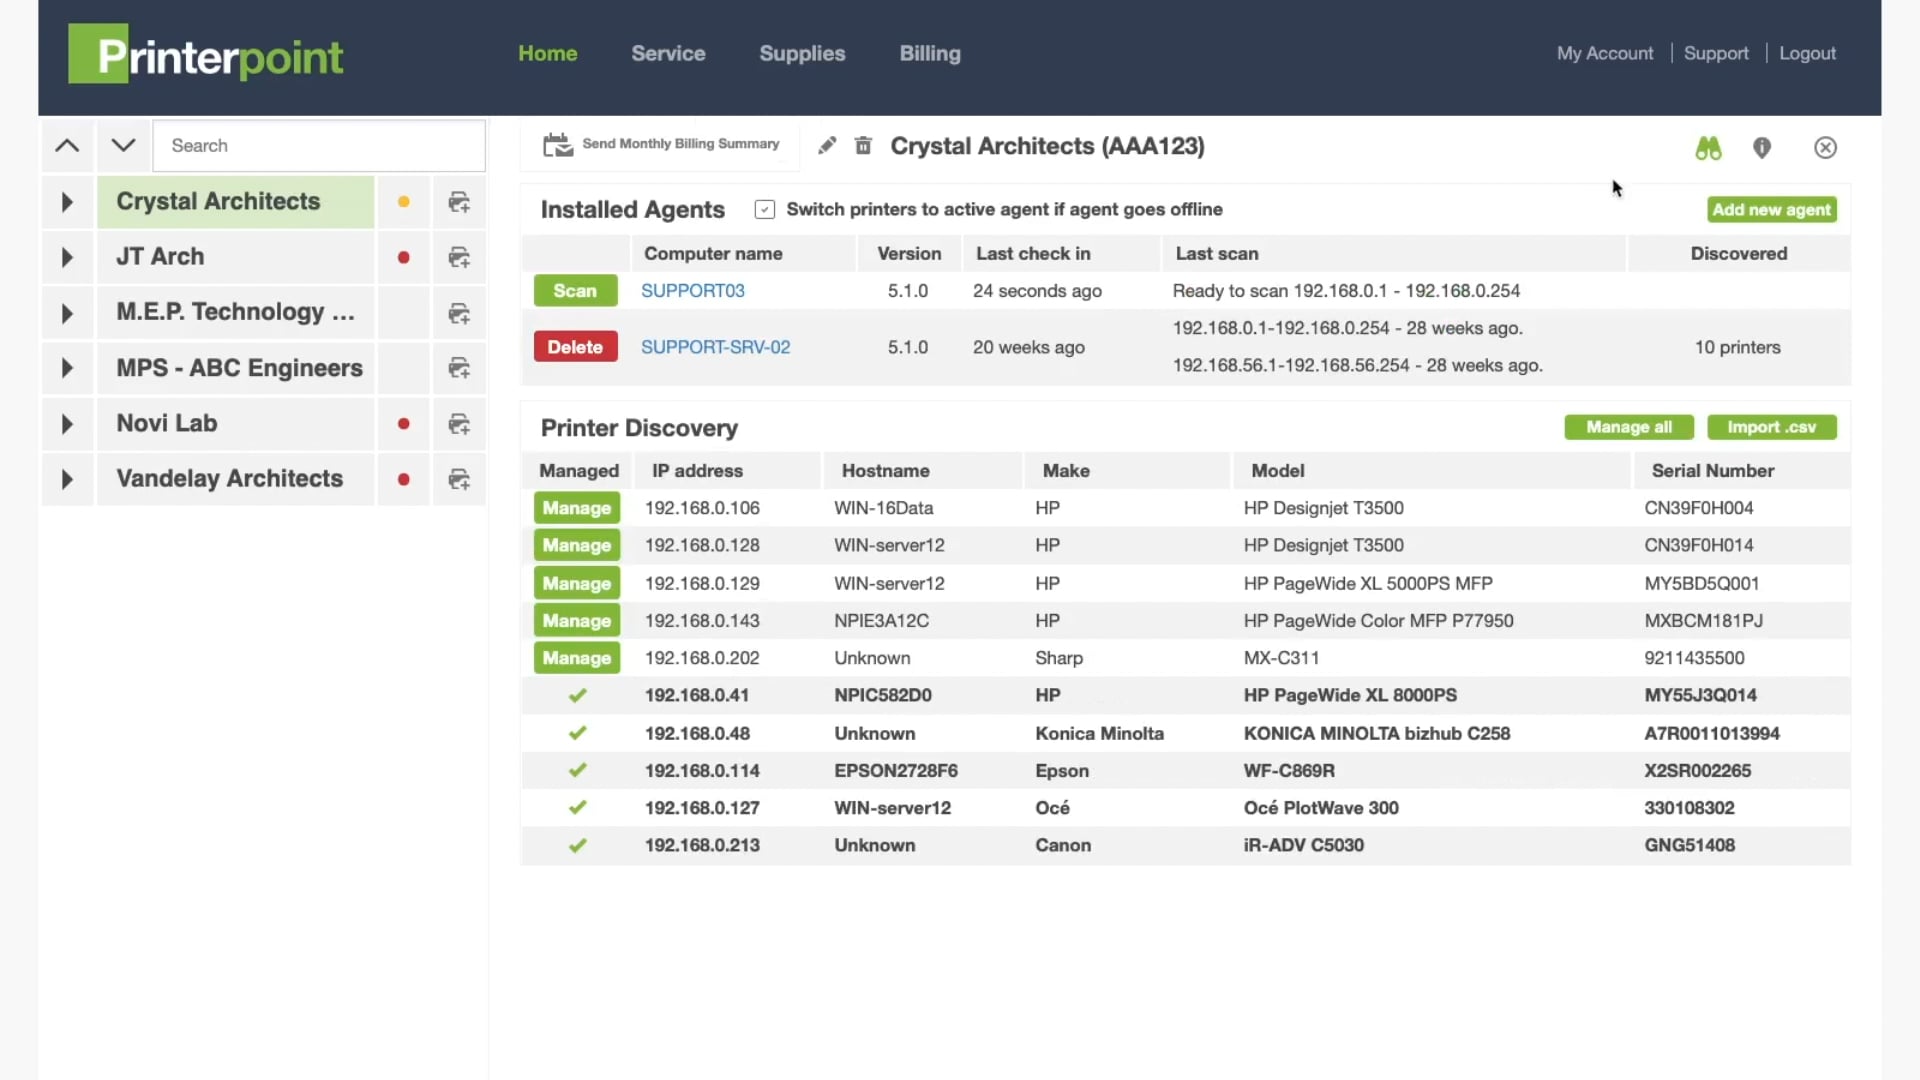Close the Crystal Architects panel with X icon
Image resolution: width=1920 pixels, height=1080 pixels.
pyautogui.click(x=1825, y=148)
